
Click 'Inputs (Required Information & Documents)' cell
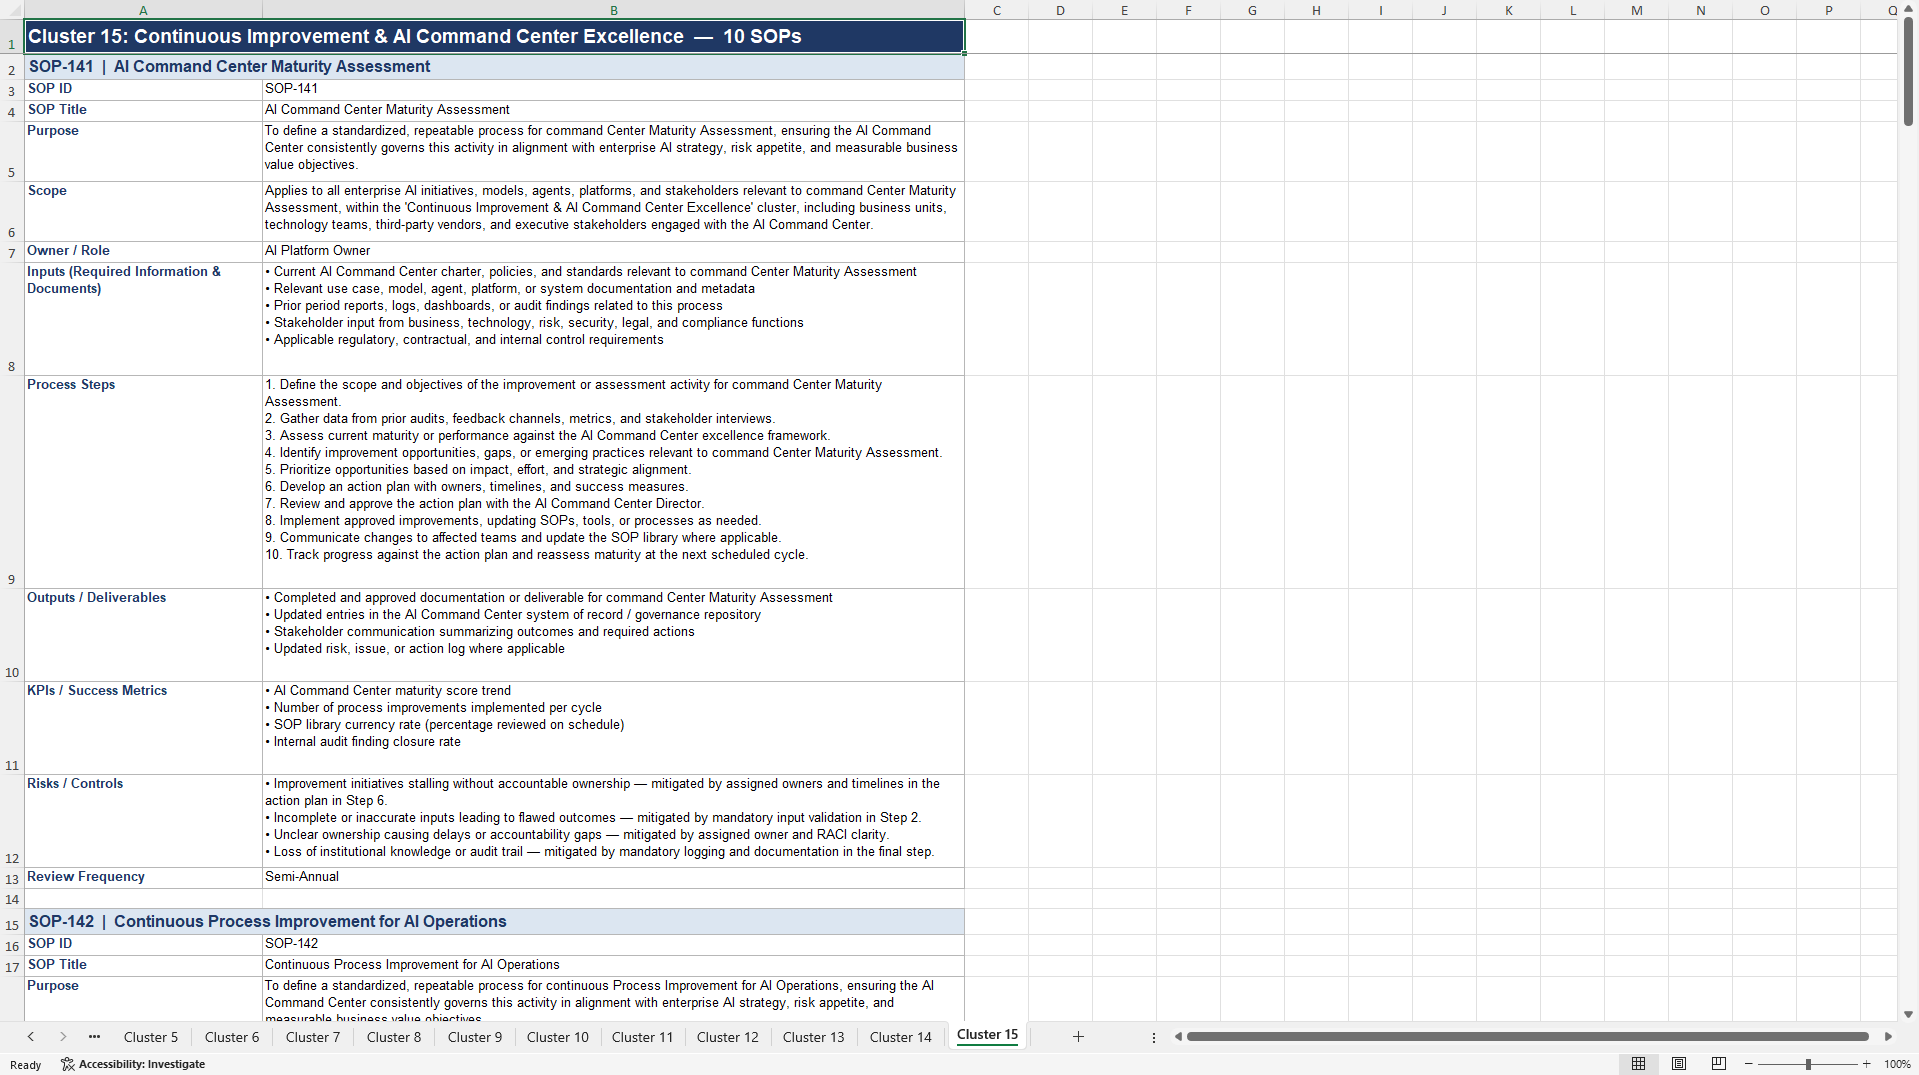[143, 319]
